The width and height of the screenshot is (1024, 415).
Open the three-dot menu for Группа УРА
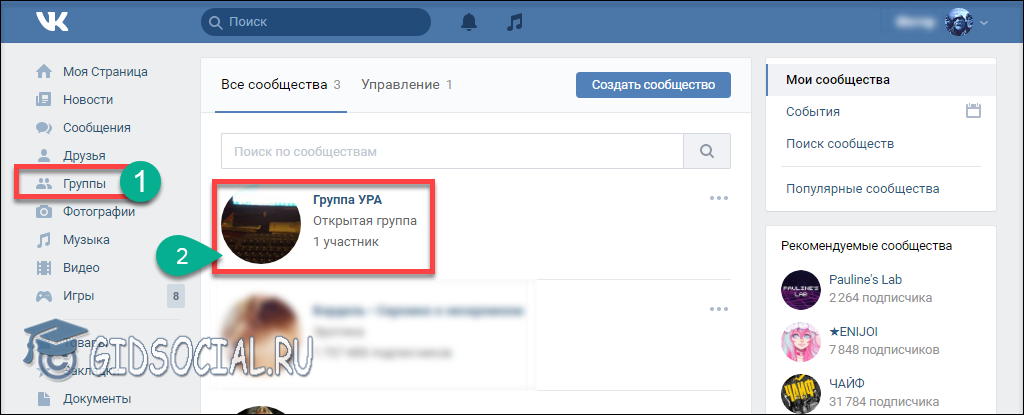(x=718, y=198)
